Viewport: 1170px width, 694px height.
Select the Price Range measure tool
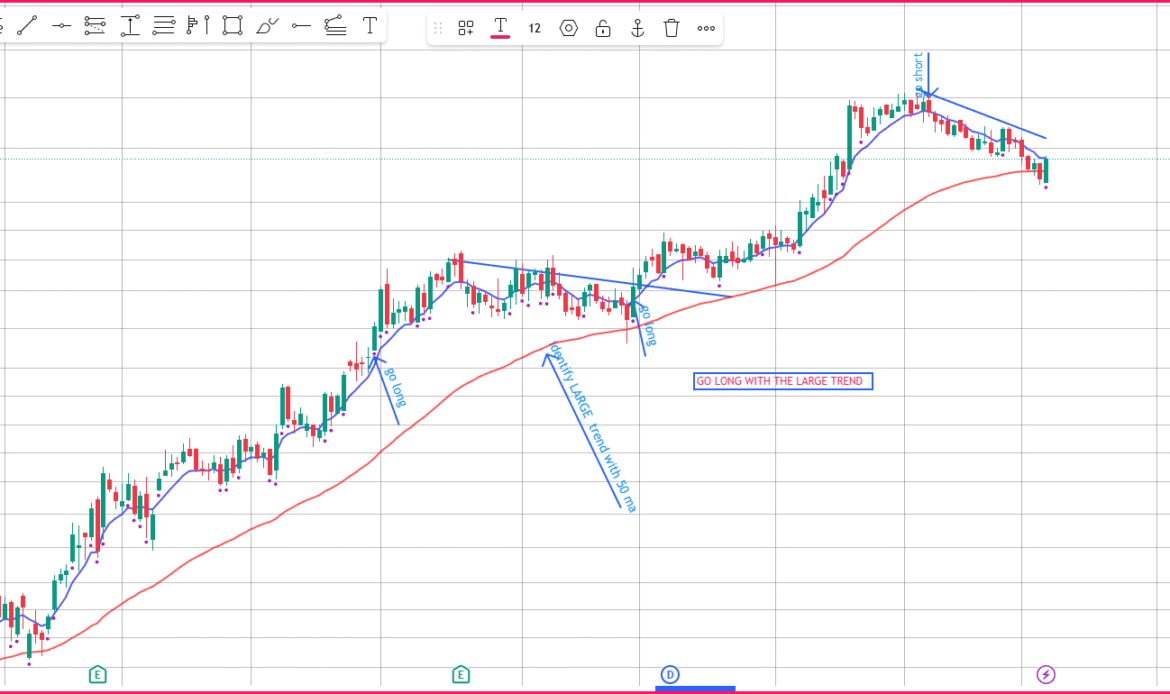tap(130, 26)
